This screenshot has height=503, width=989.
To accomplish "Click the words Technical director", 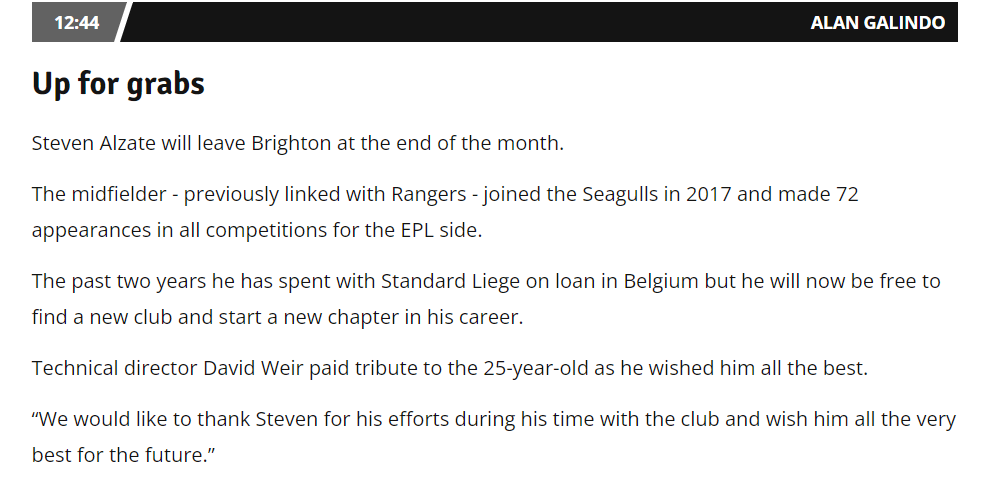I will (115, 368).
